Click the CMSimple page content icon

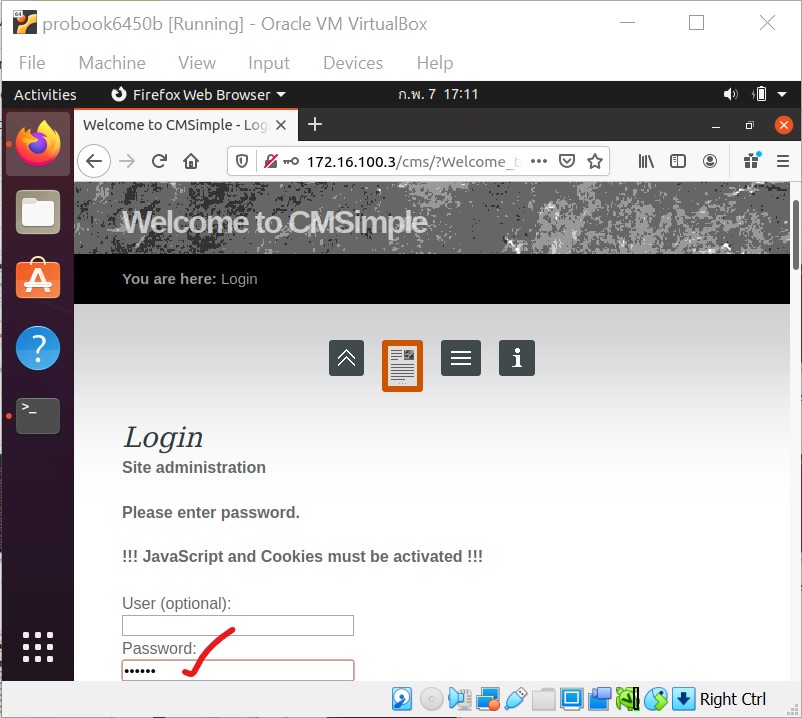pos(402,366)
